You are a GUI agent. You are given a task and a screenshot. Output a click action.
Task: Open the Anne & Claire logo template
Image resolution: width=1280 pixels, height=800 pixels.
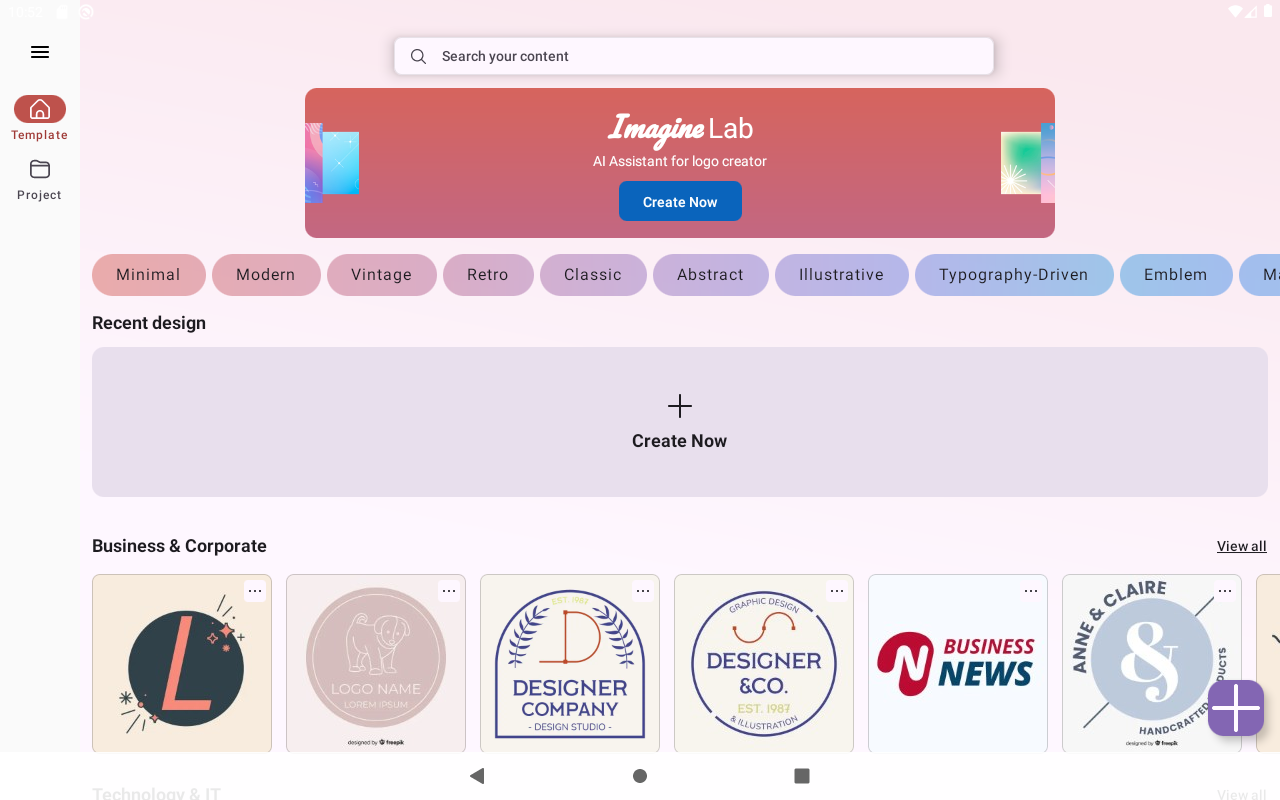1152,664
